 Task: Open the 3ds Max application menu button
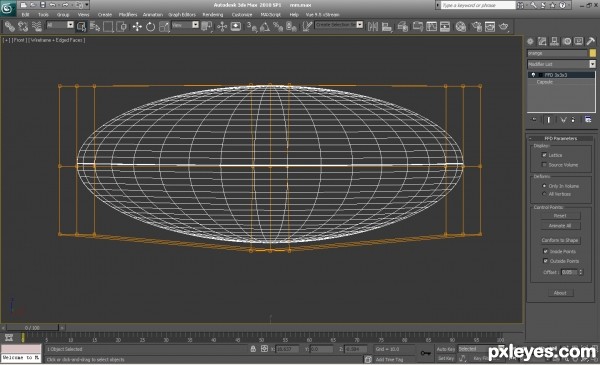8,8
